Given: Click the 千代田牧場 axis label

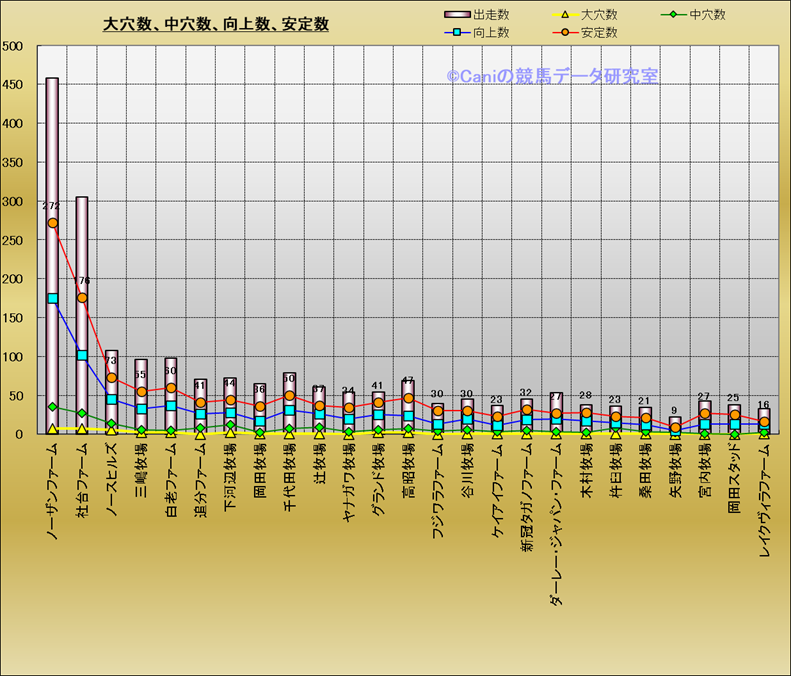Looking at the screenshot, I should (x=290, y=476).
